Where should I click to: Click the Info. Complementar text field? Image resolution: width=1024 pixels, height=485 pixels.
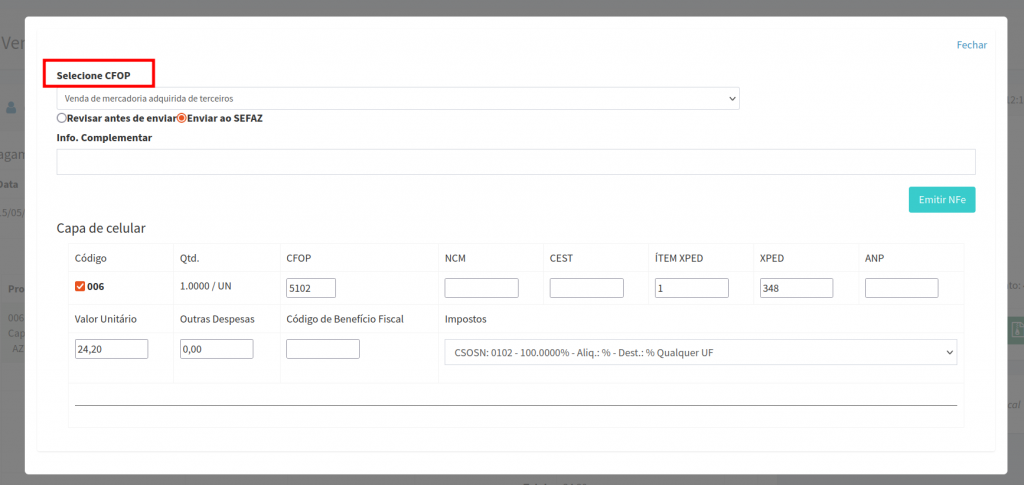click(515, 162)
